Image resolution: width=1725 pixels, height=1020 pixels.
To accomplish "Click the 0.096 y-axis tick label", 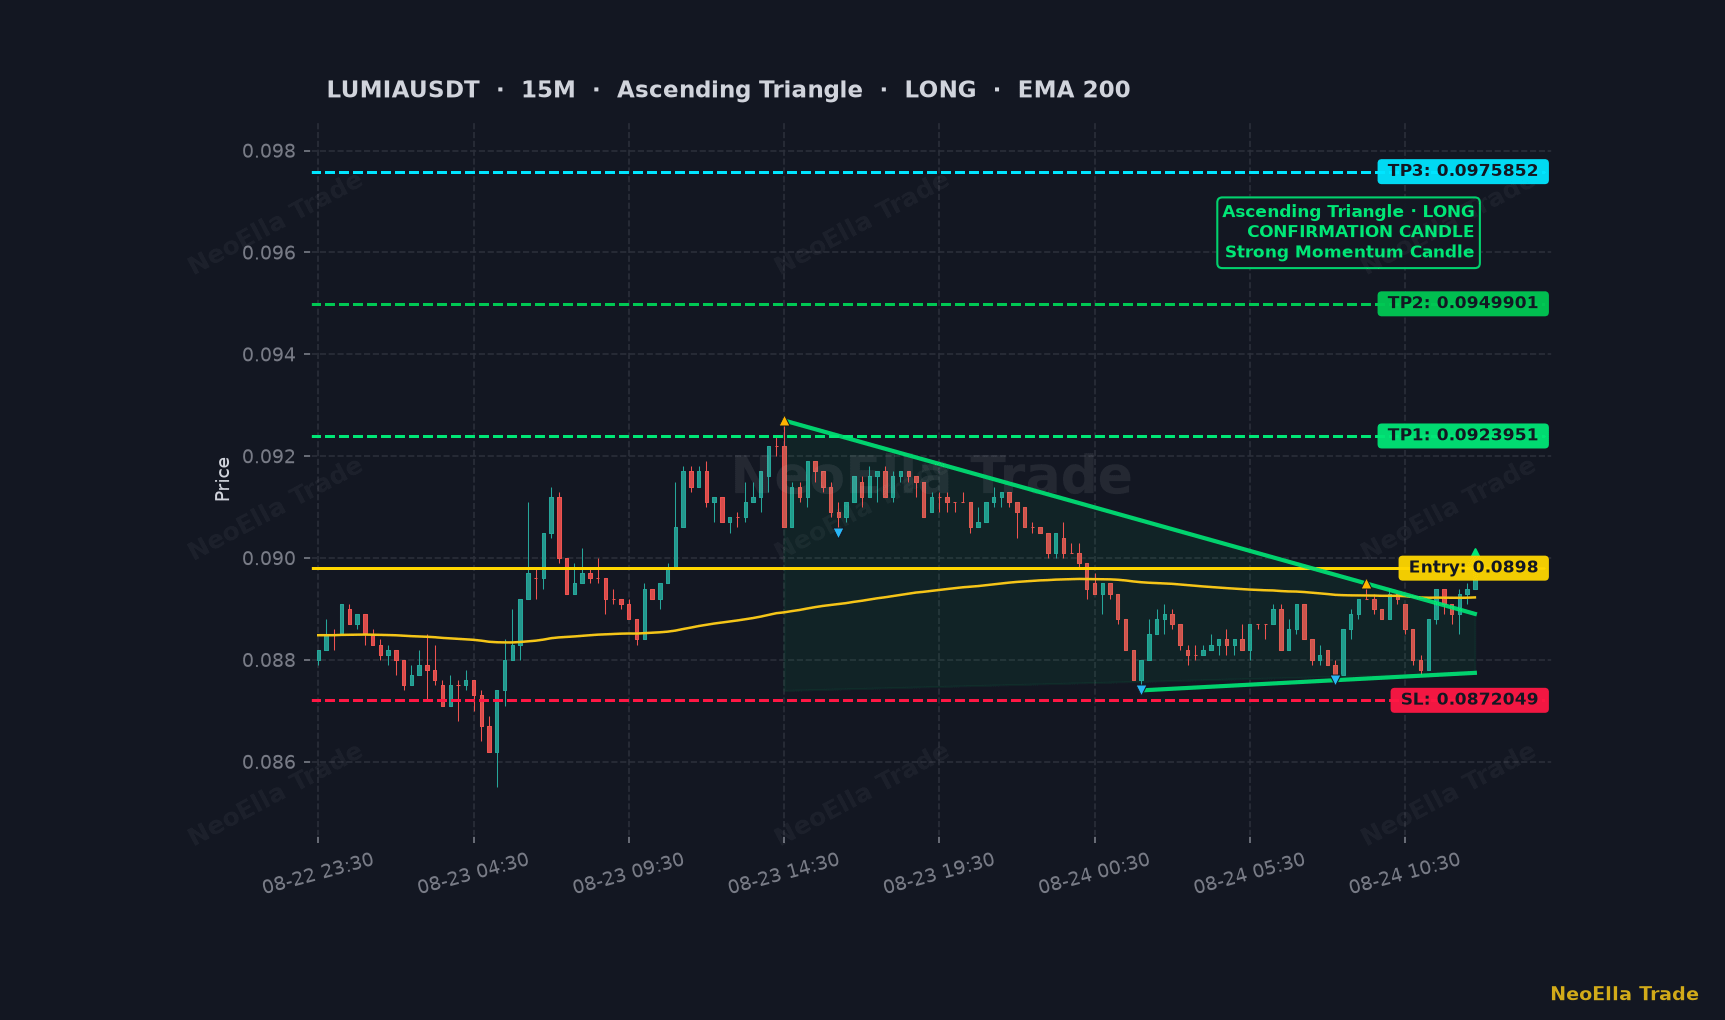I will click(269, 253).
